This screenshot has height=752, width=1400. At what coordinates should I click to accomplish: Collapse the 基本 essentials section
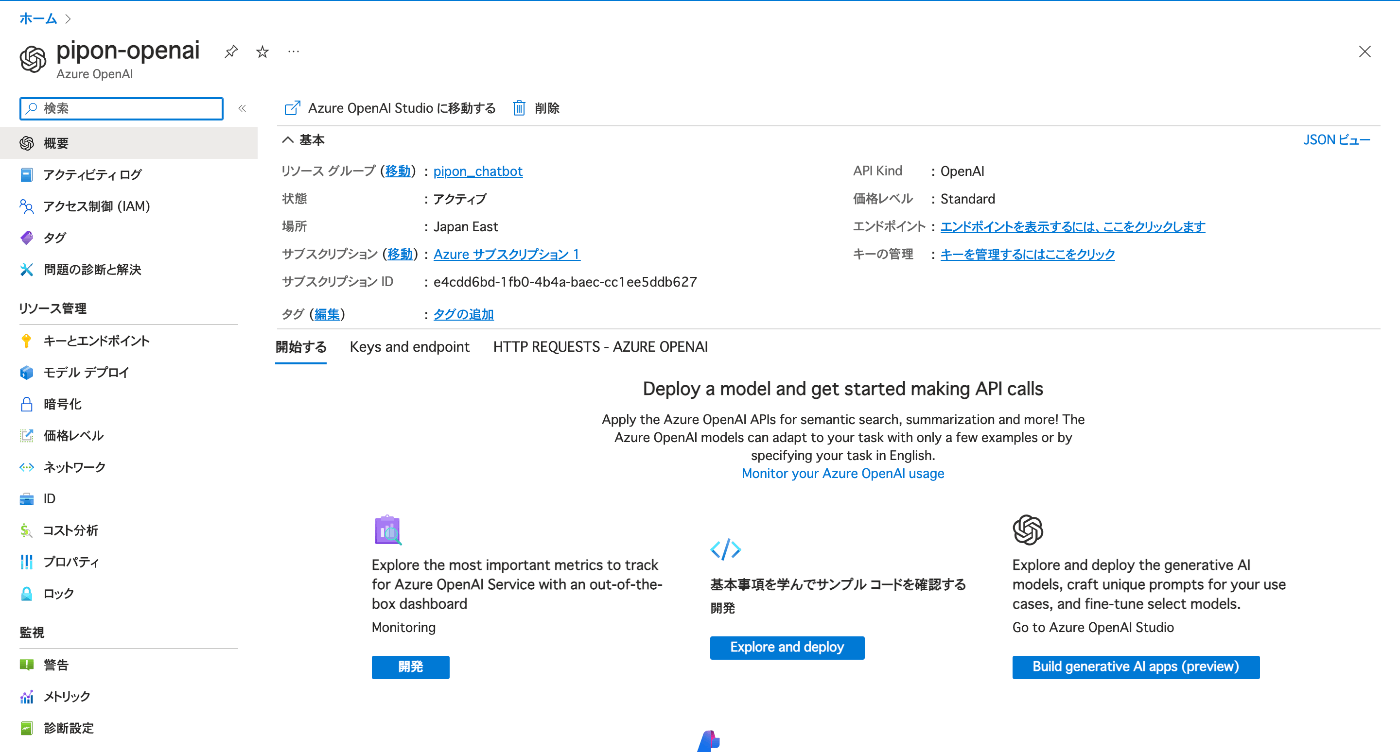(x=303, y=140)
